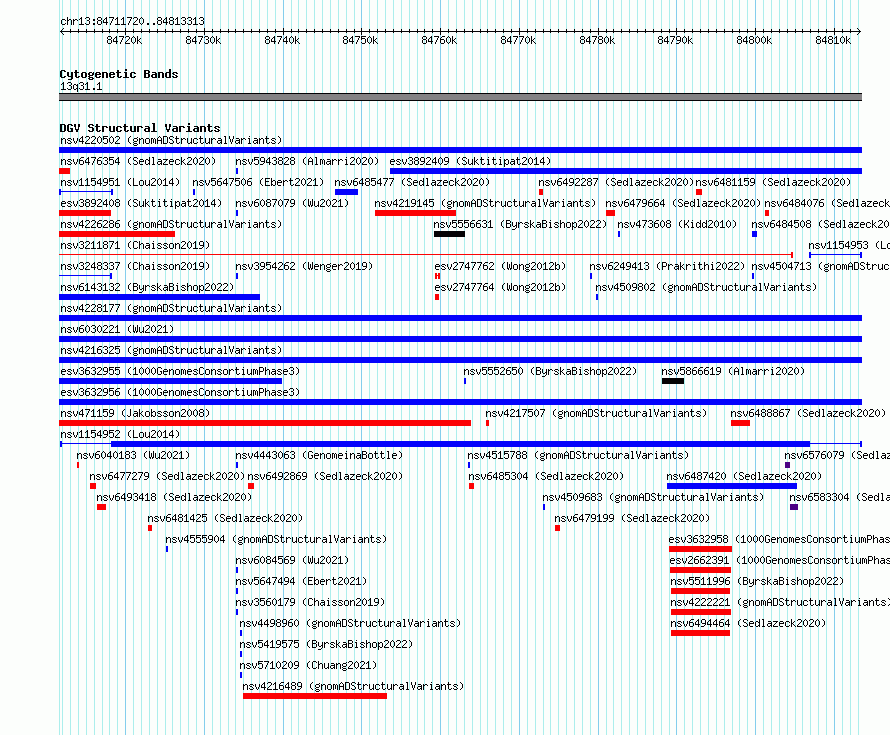Select nsv5419575 (ByrskaBishop2022) label
890x735 pixels.
[326, 644]
